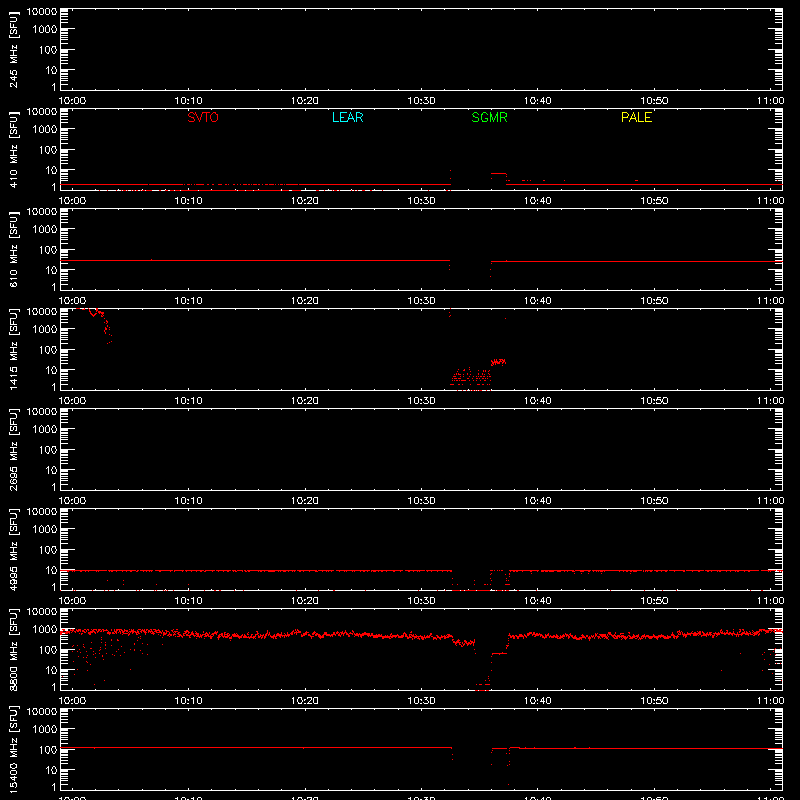This screenshot has height=800, width=800.
Task: Click the green SGMR station label
Action: point(489,117)
